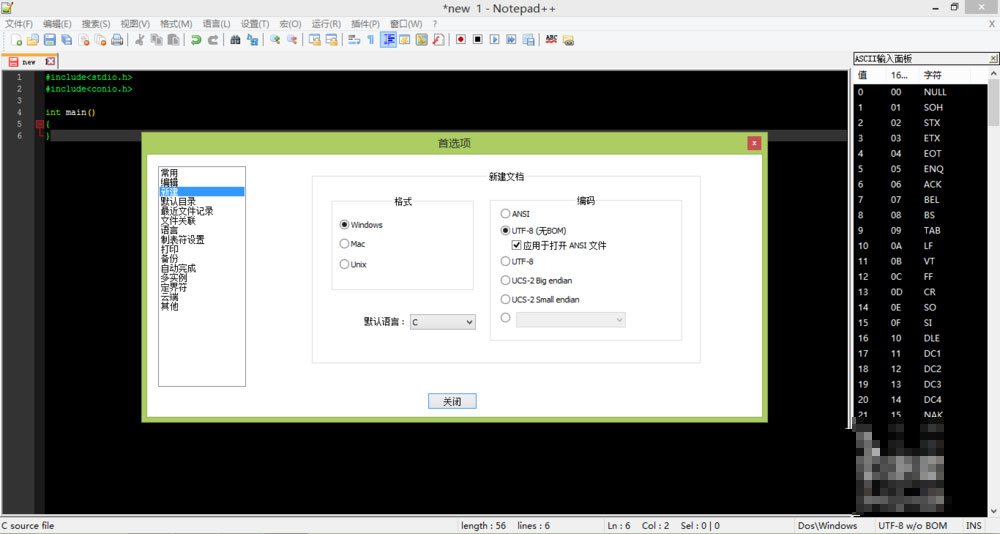The width and height of the screenshot is (1000, 534).
Task: Choose plain UTF-8 encoding radio button
Action: coord(505,261)
